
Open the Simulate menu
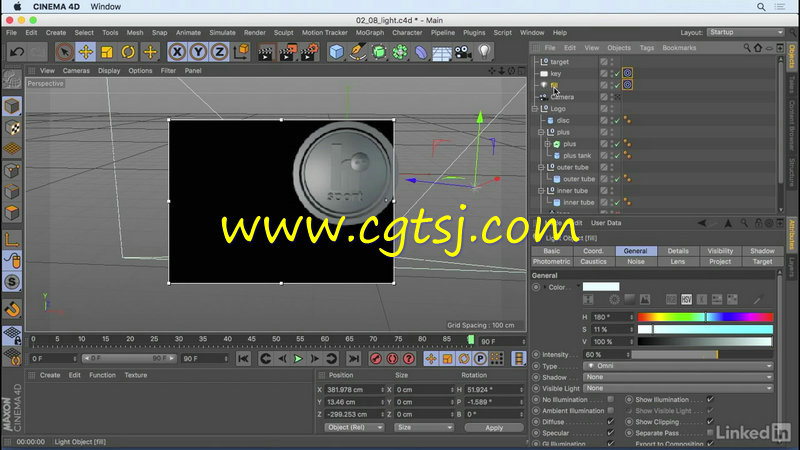coord(222,32)
